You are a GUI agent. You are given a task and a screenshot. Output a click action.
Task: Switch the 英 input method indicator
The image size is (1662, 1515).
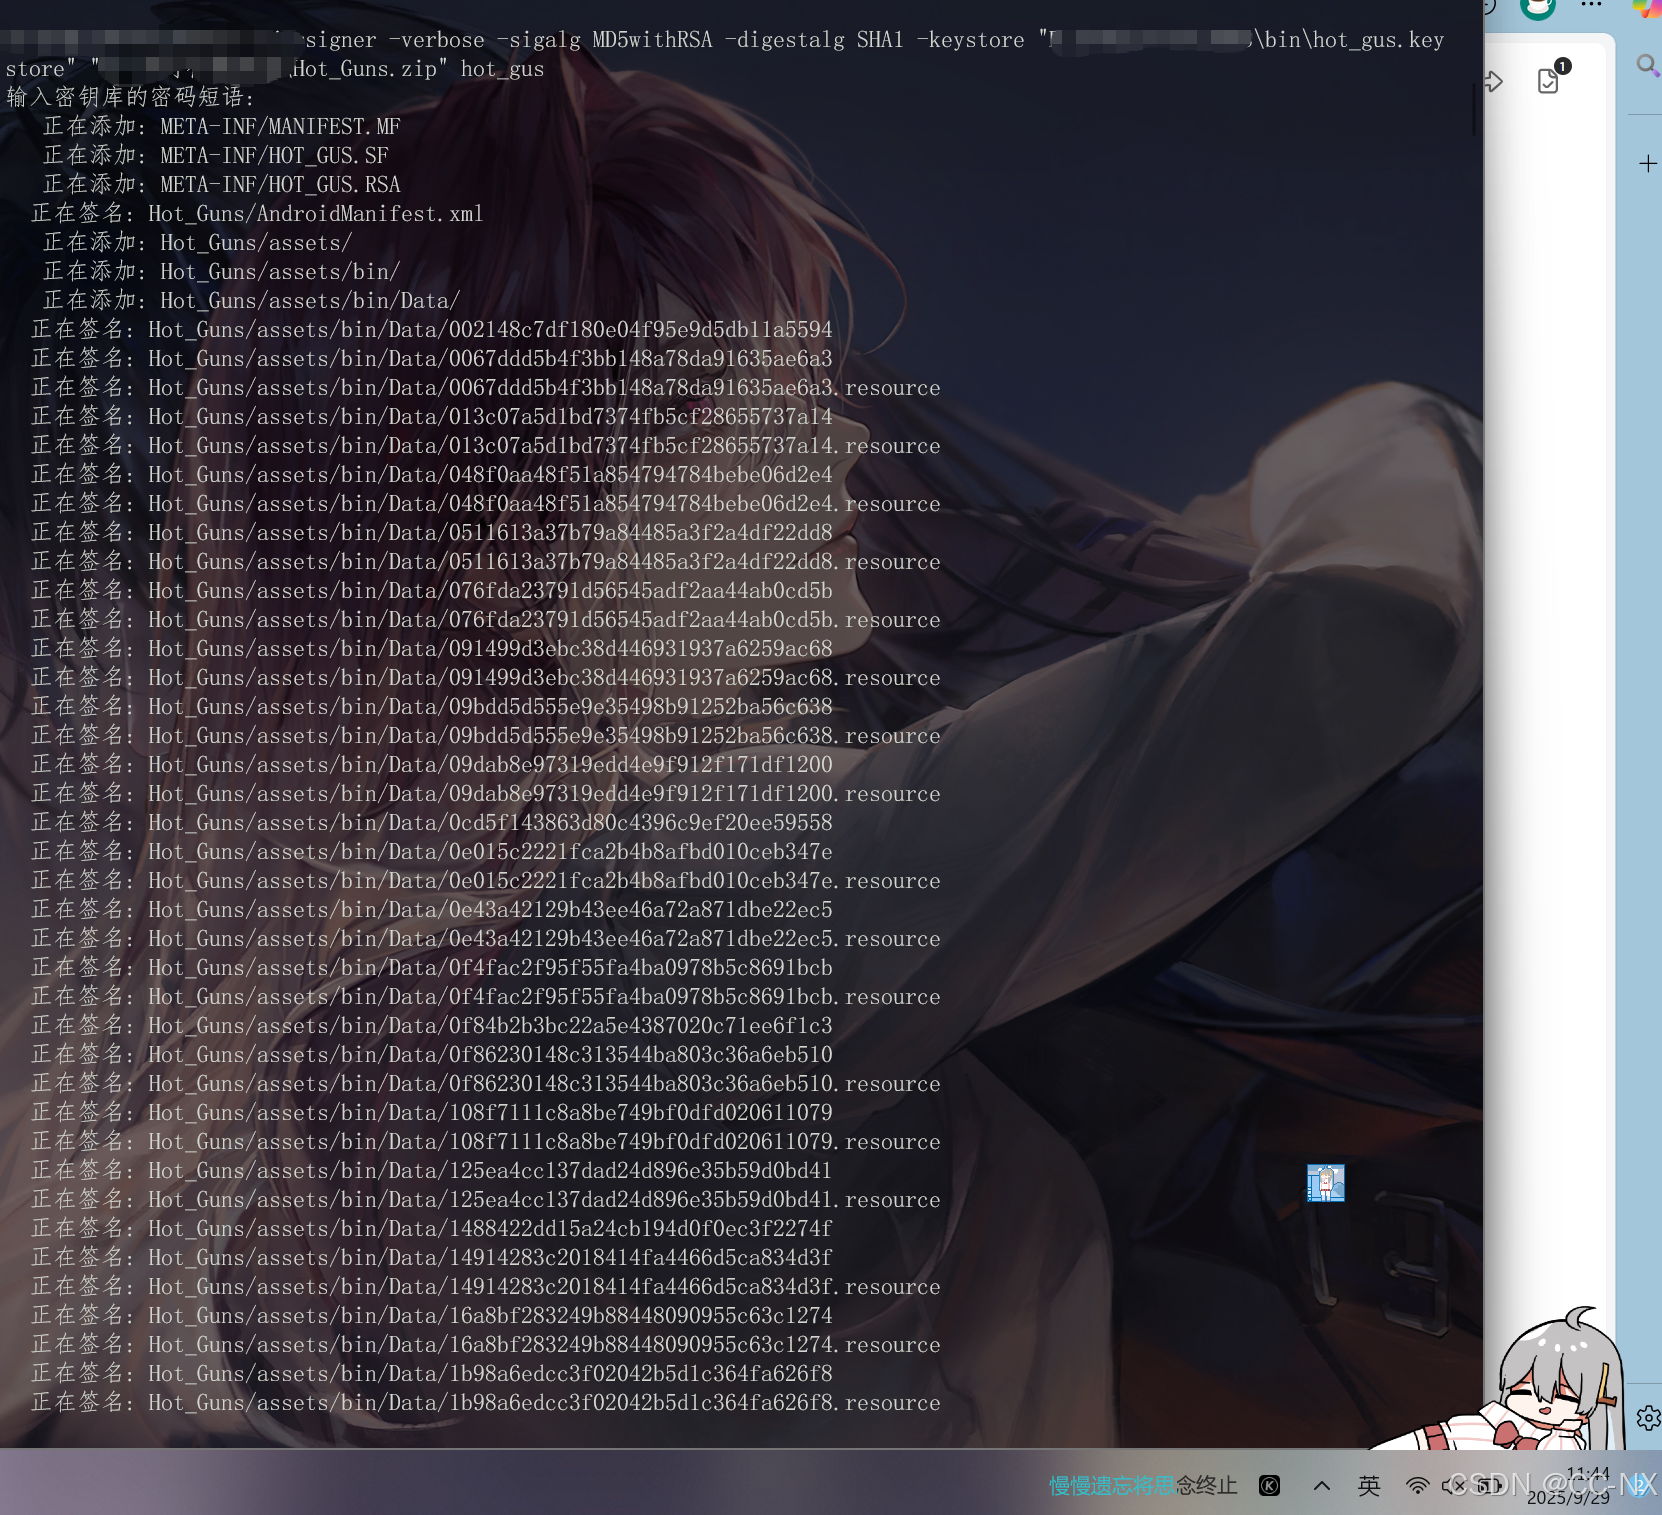tap(1369, 1486)
